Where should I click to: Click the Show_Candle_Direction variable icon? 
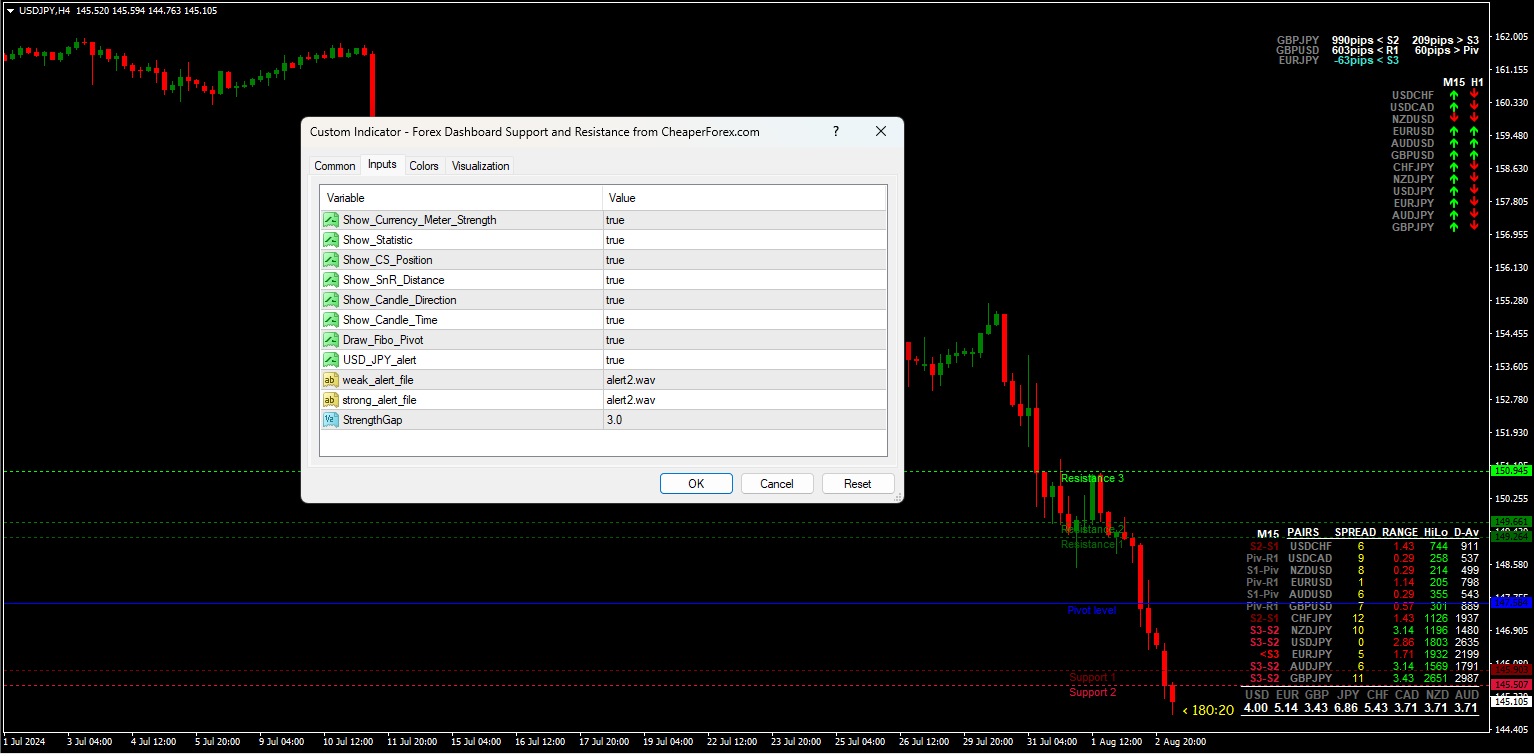pos(331,300)
